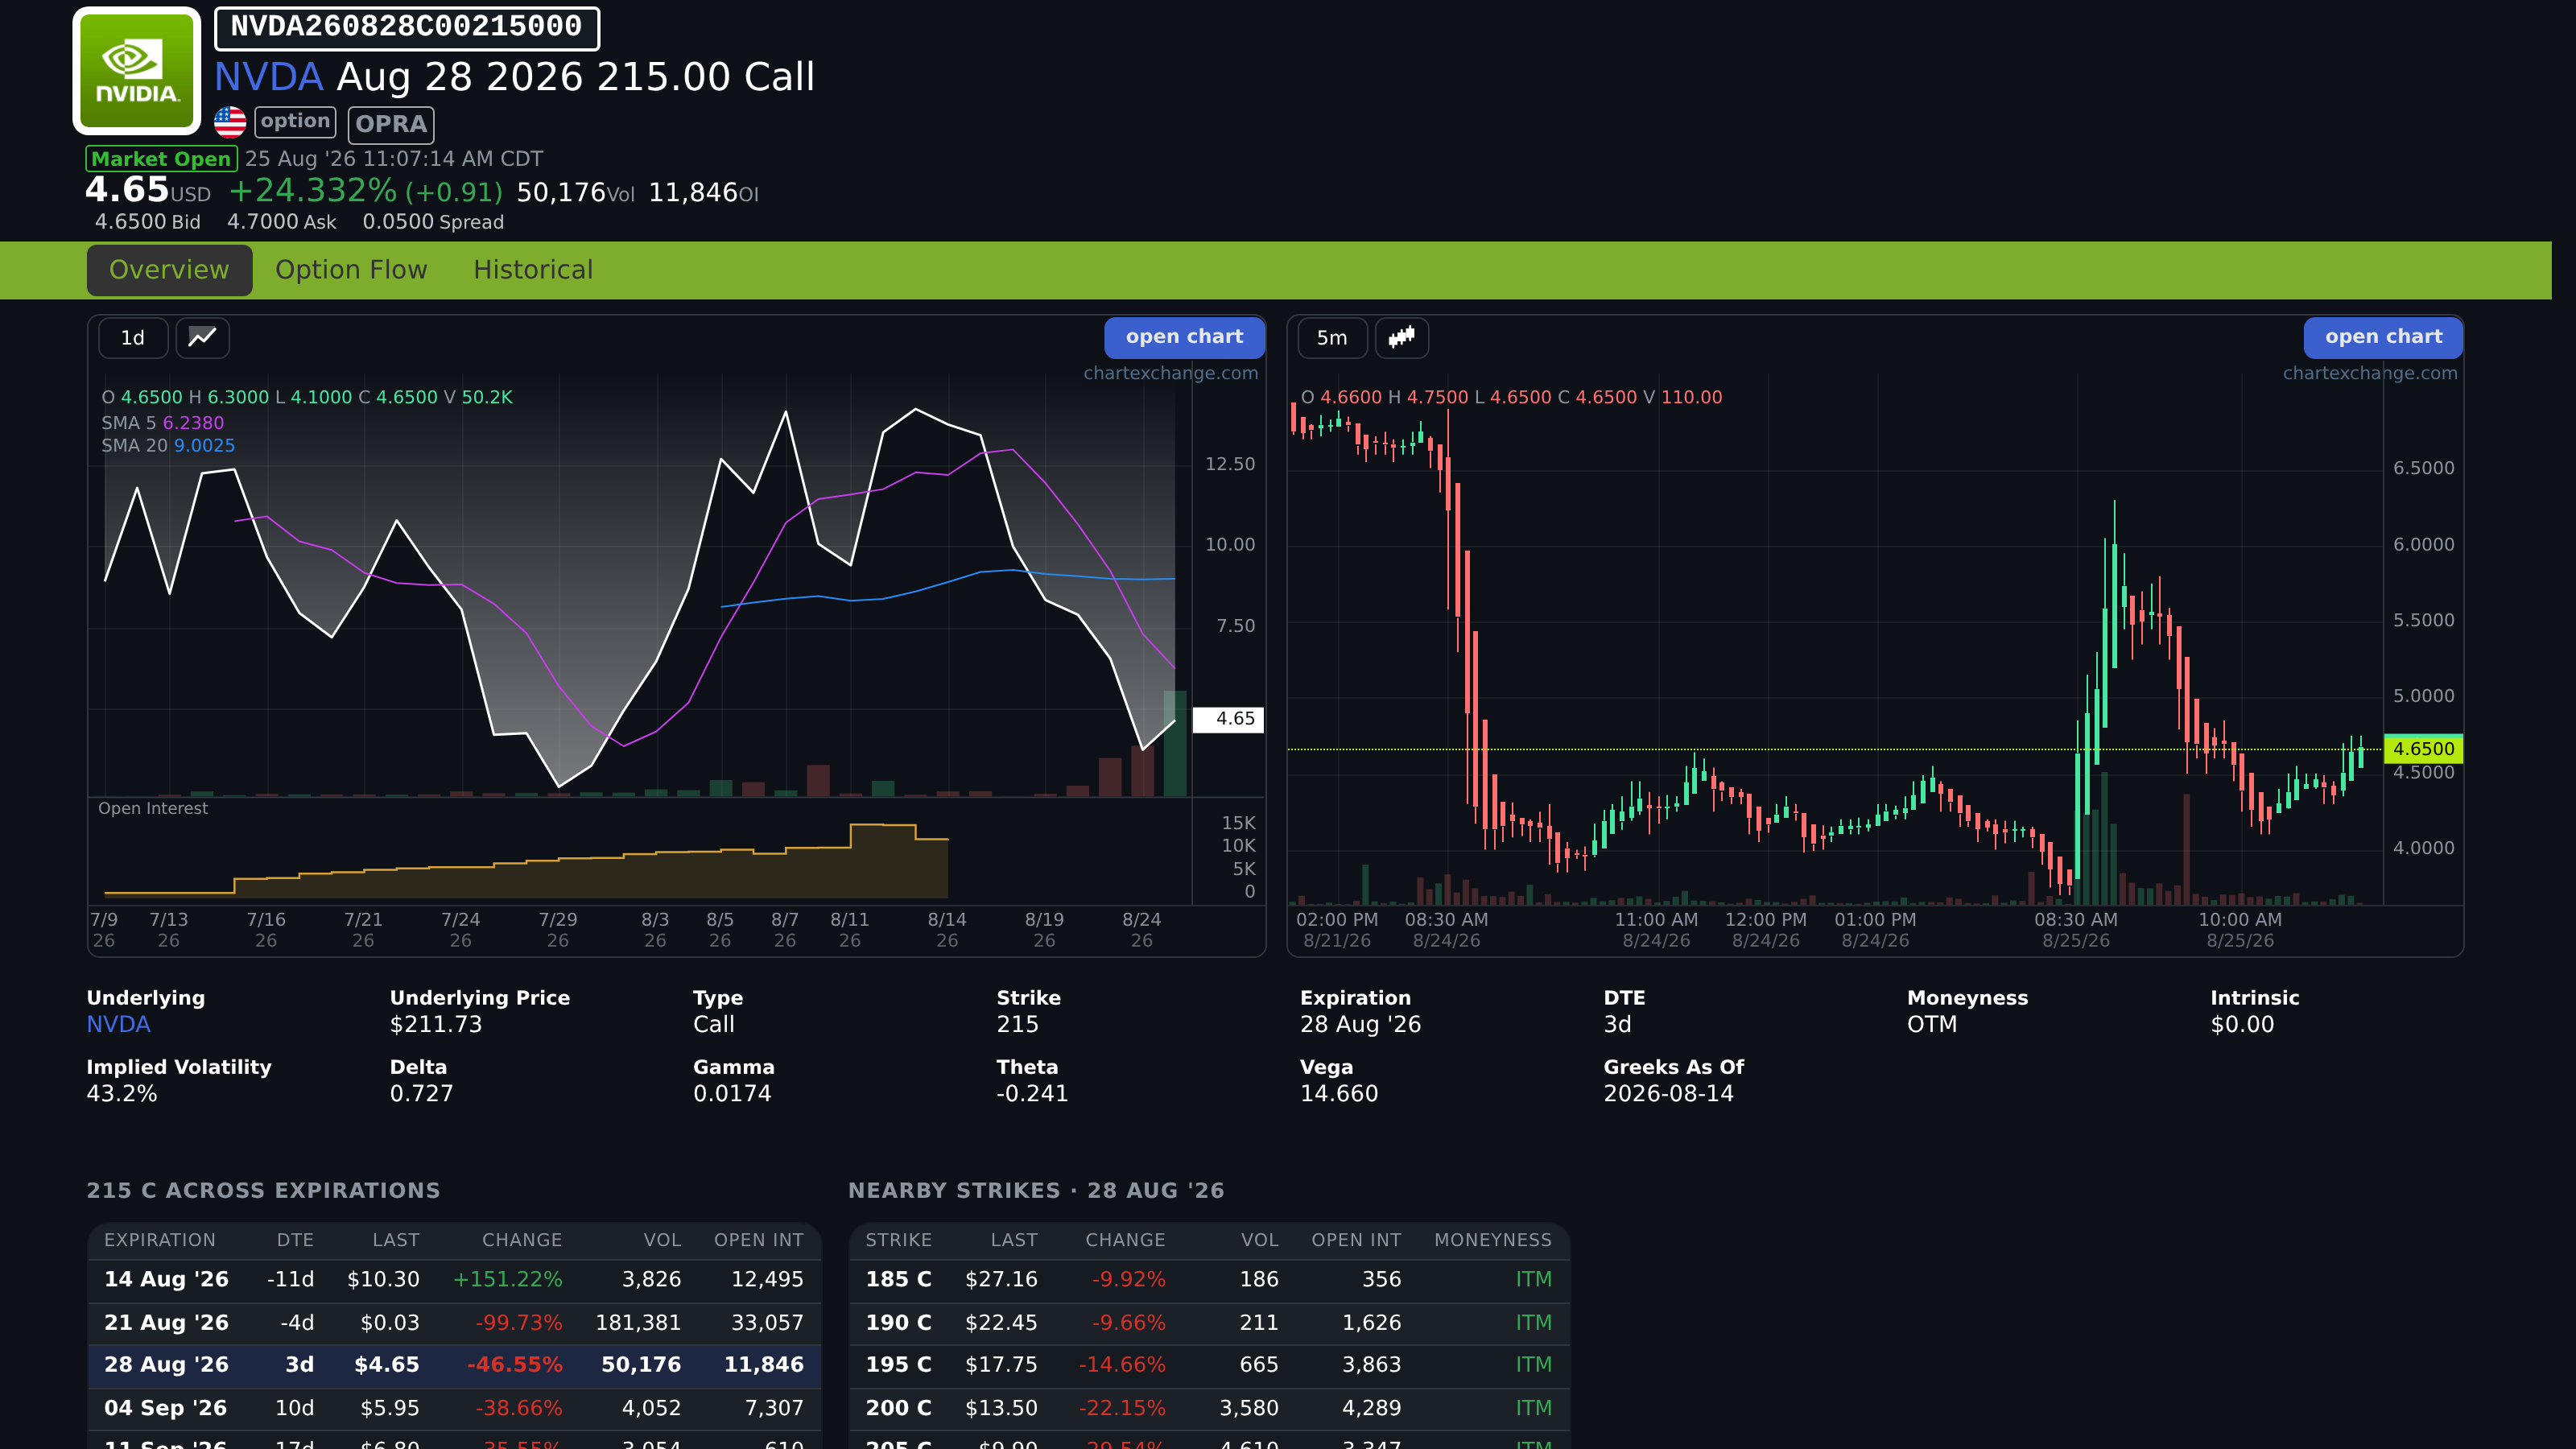This screenshot has height=1449, width=2576.
Task: Open the 185 C strike row
Action: click(x=1209, y=1280)
